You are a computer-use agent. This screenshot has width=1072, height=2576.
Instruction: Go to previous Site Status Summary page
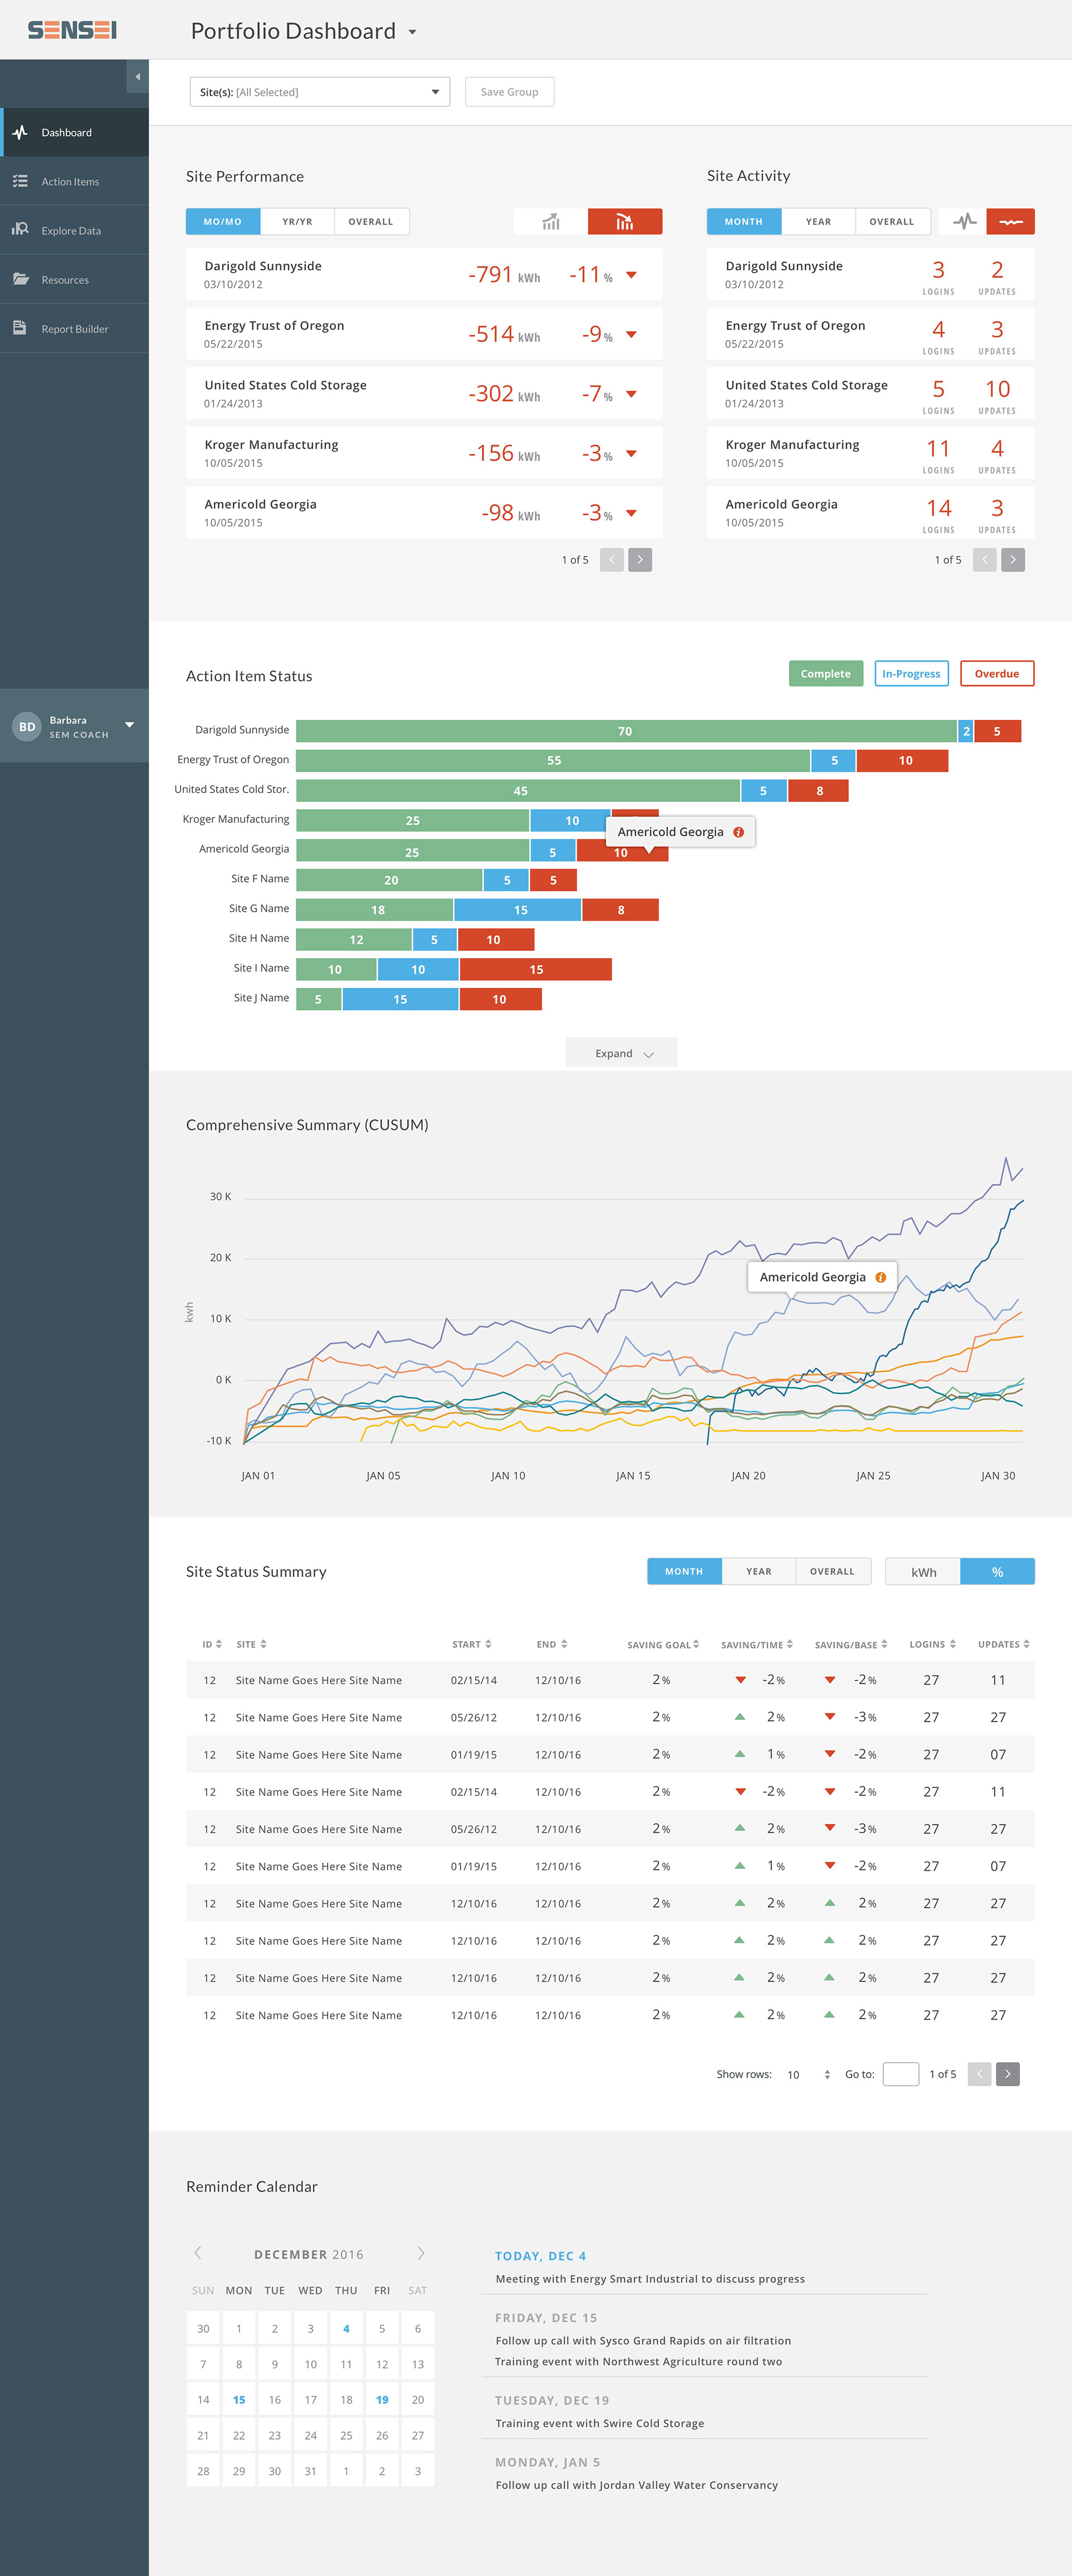pos(980,2074)
